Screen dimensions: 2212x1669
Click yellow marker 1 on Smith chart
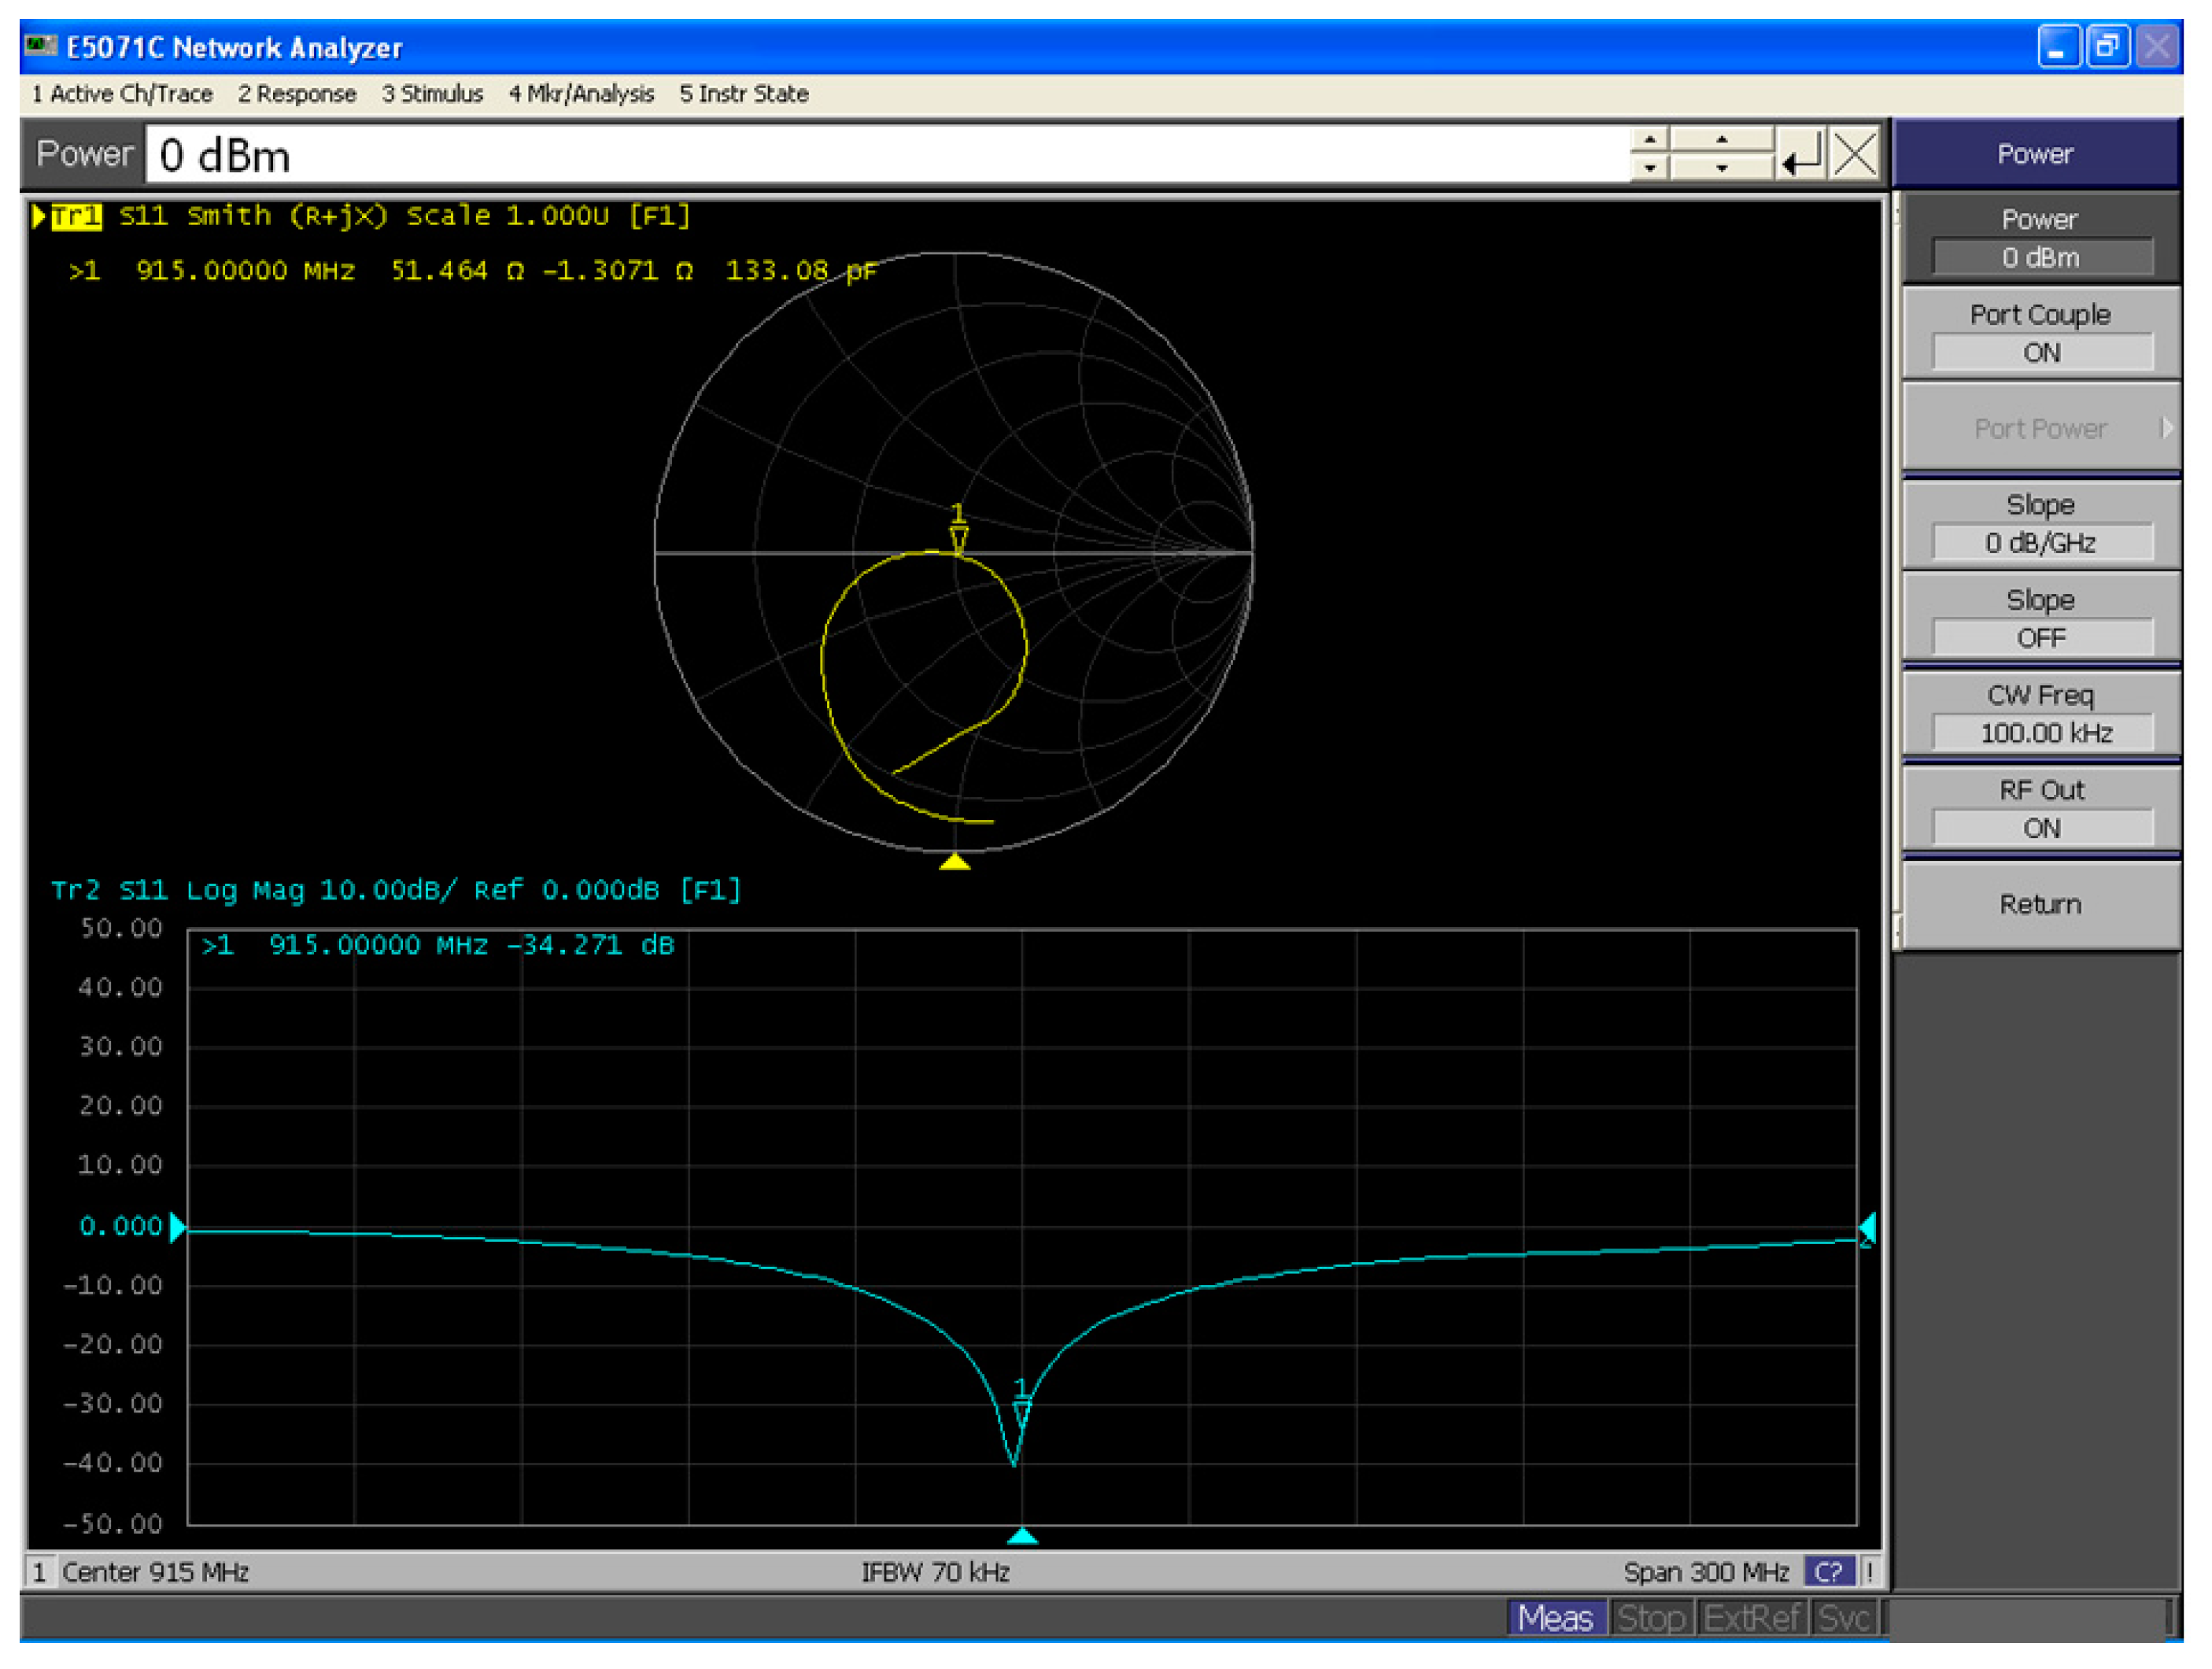958,537
